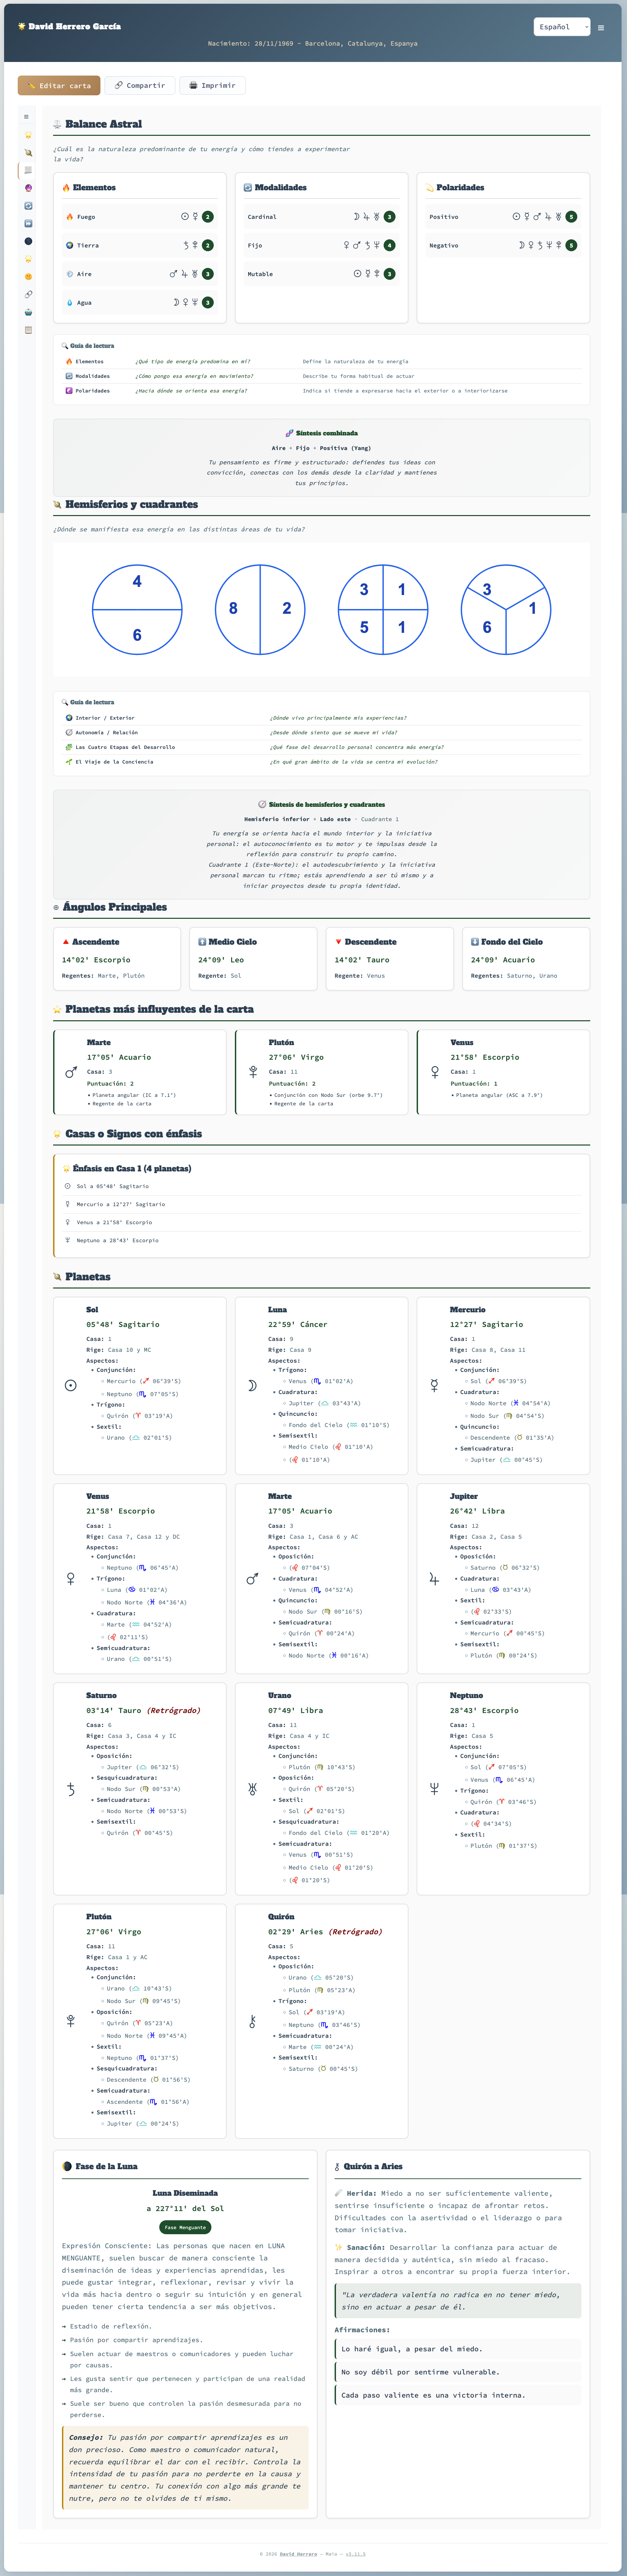Open the Español language dropdown
This screenshot has width=627, height=2576.
562,27
